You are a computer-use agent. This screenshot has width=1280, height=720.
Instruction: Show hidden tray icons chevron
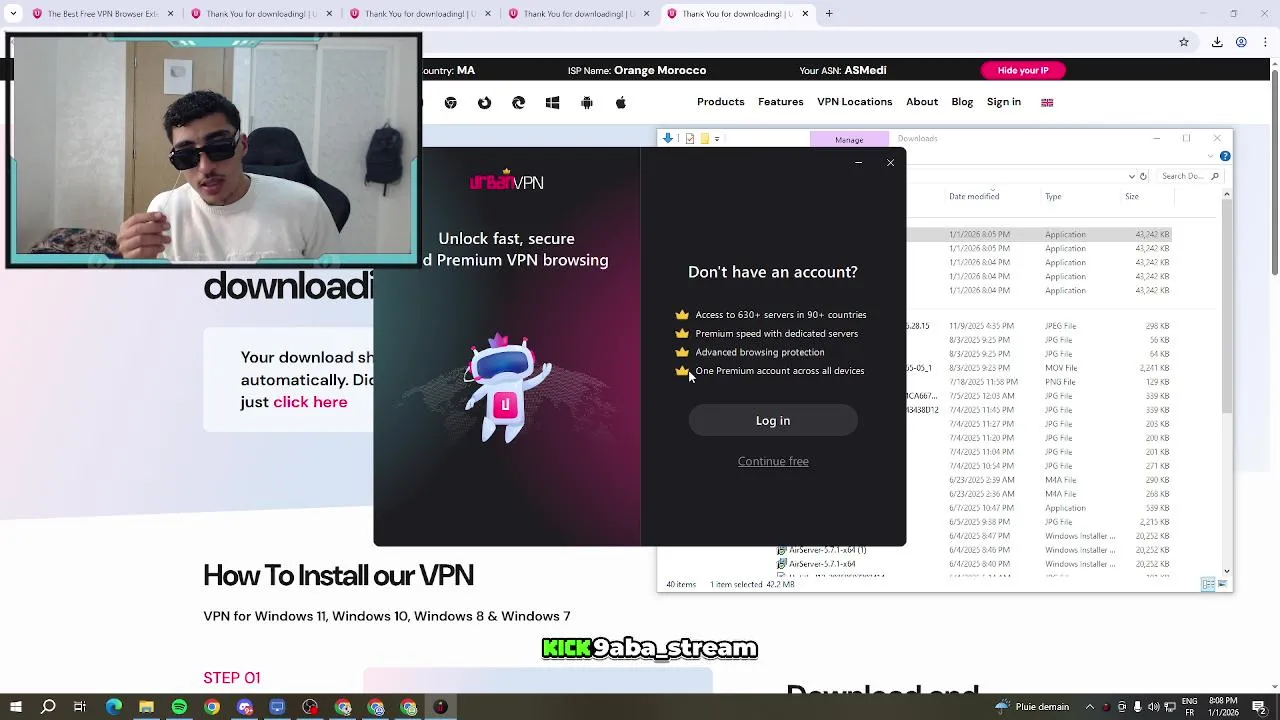[x=1090, y=707]
